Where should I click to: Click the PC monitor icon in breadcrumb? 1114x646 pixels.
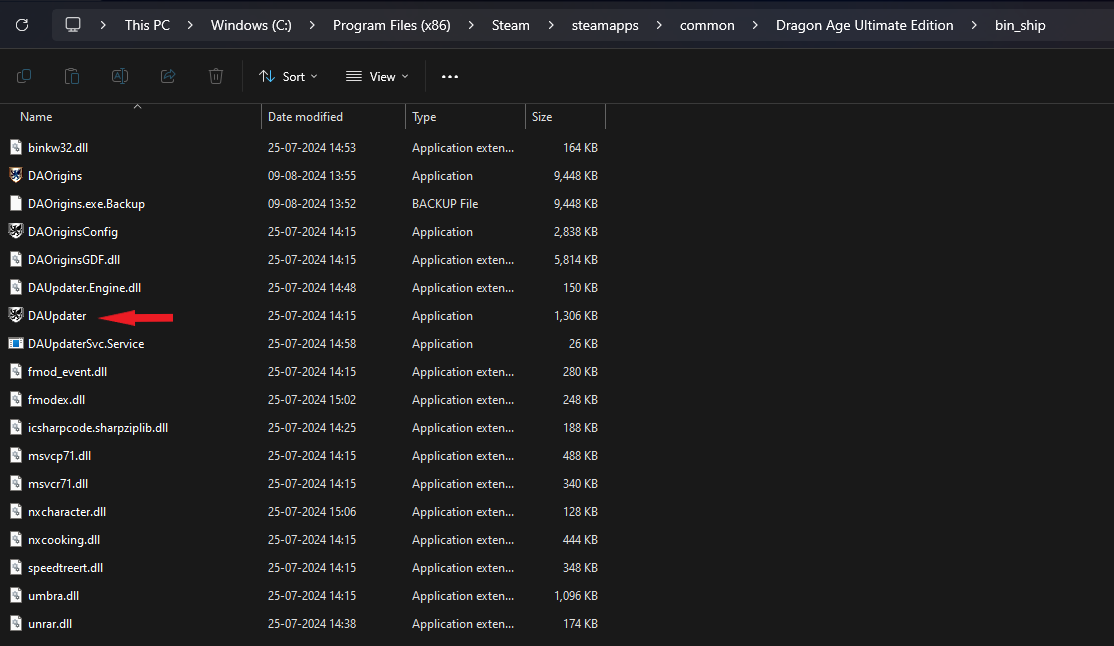tap(72, 25)
